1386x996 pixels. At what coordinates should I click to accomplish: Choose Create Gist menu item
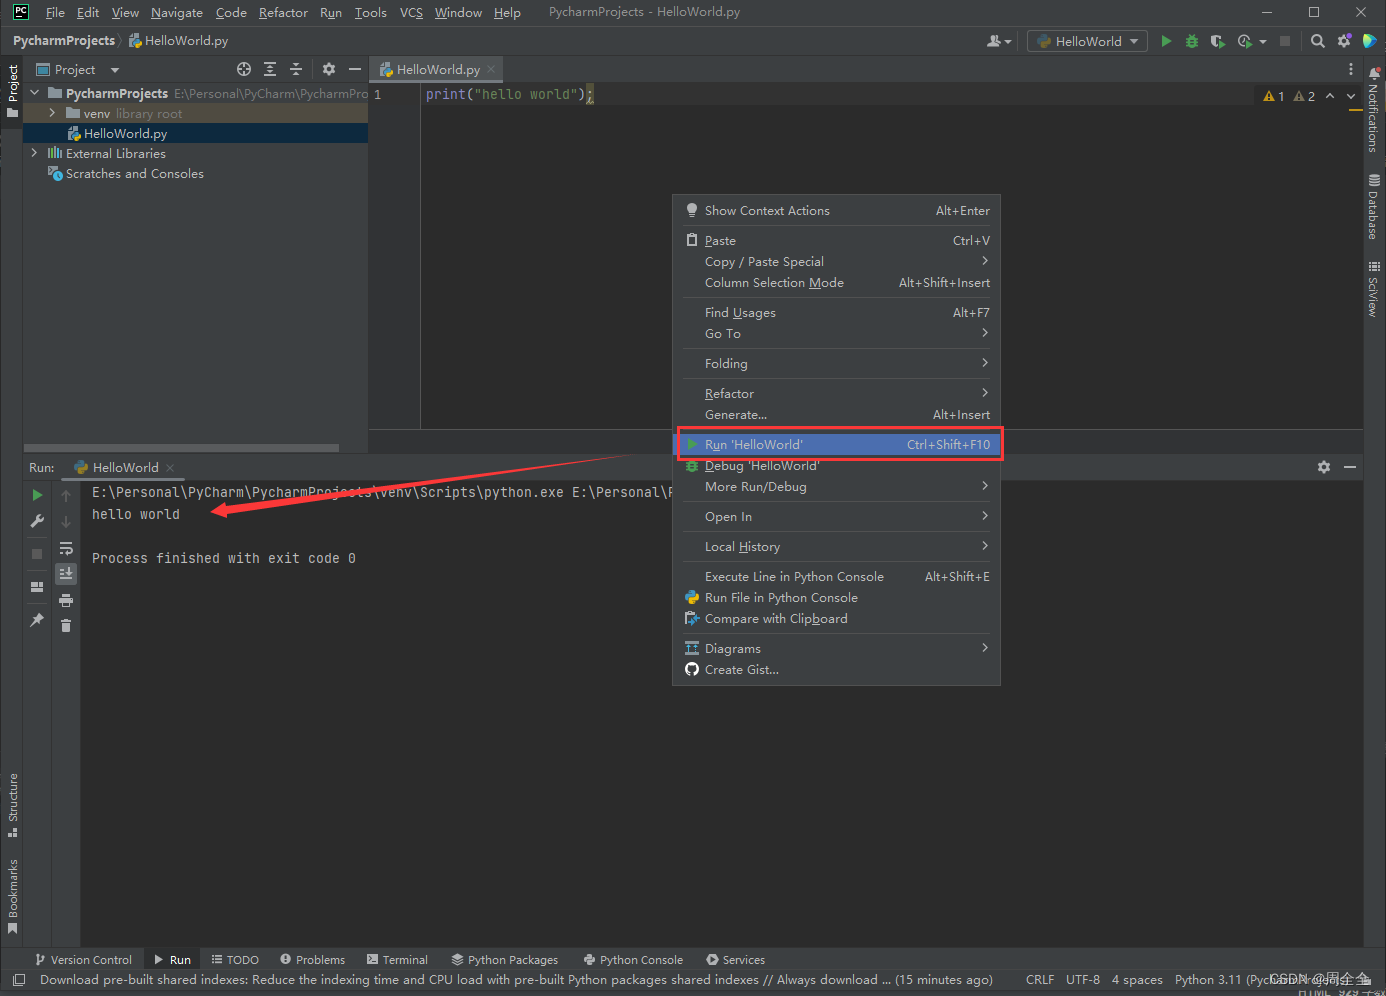click(837, 669)
